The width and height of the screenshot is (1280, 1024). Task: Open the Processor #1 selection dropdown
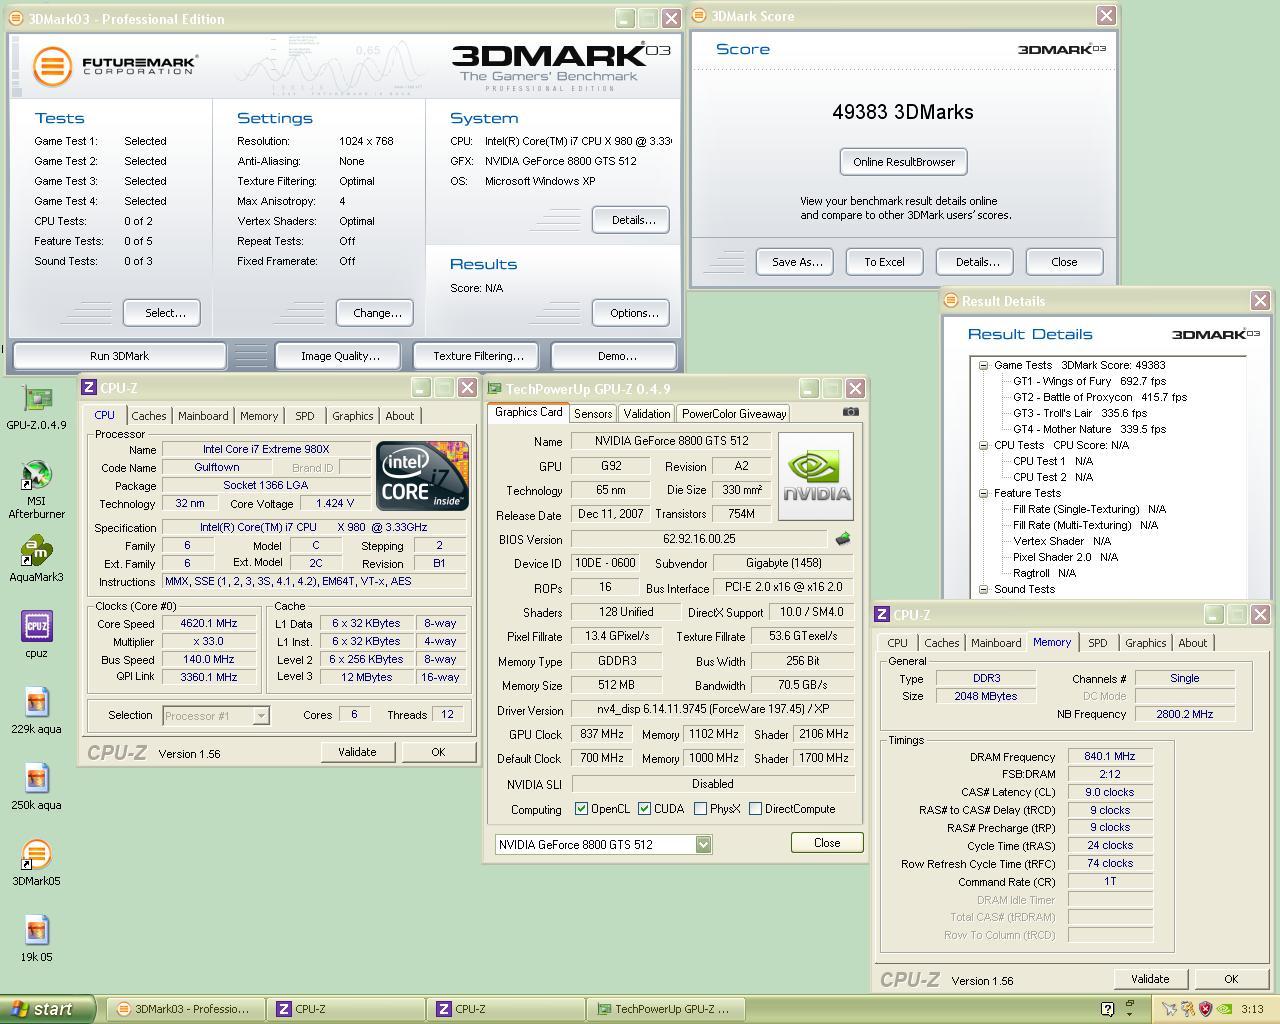(x=261, y=715)
